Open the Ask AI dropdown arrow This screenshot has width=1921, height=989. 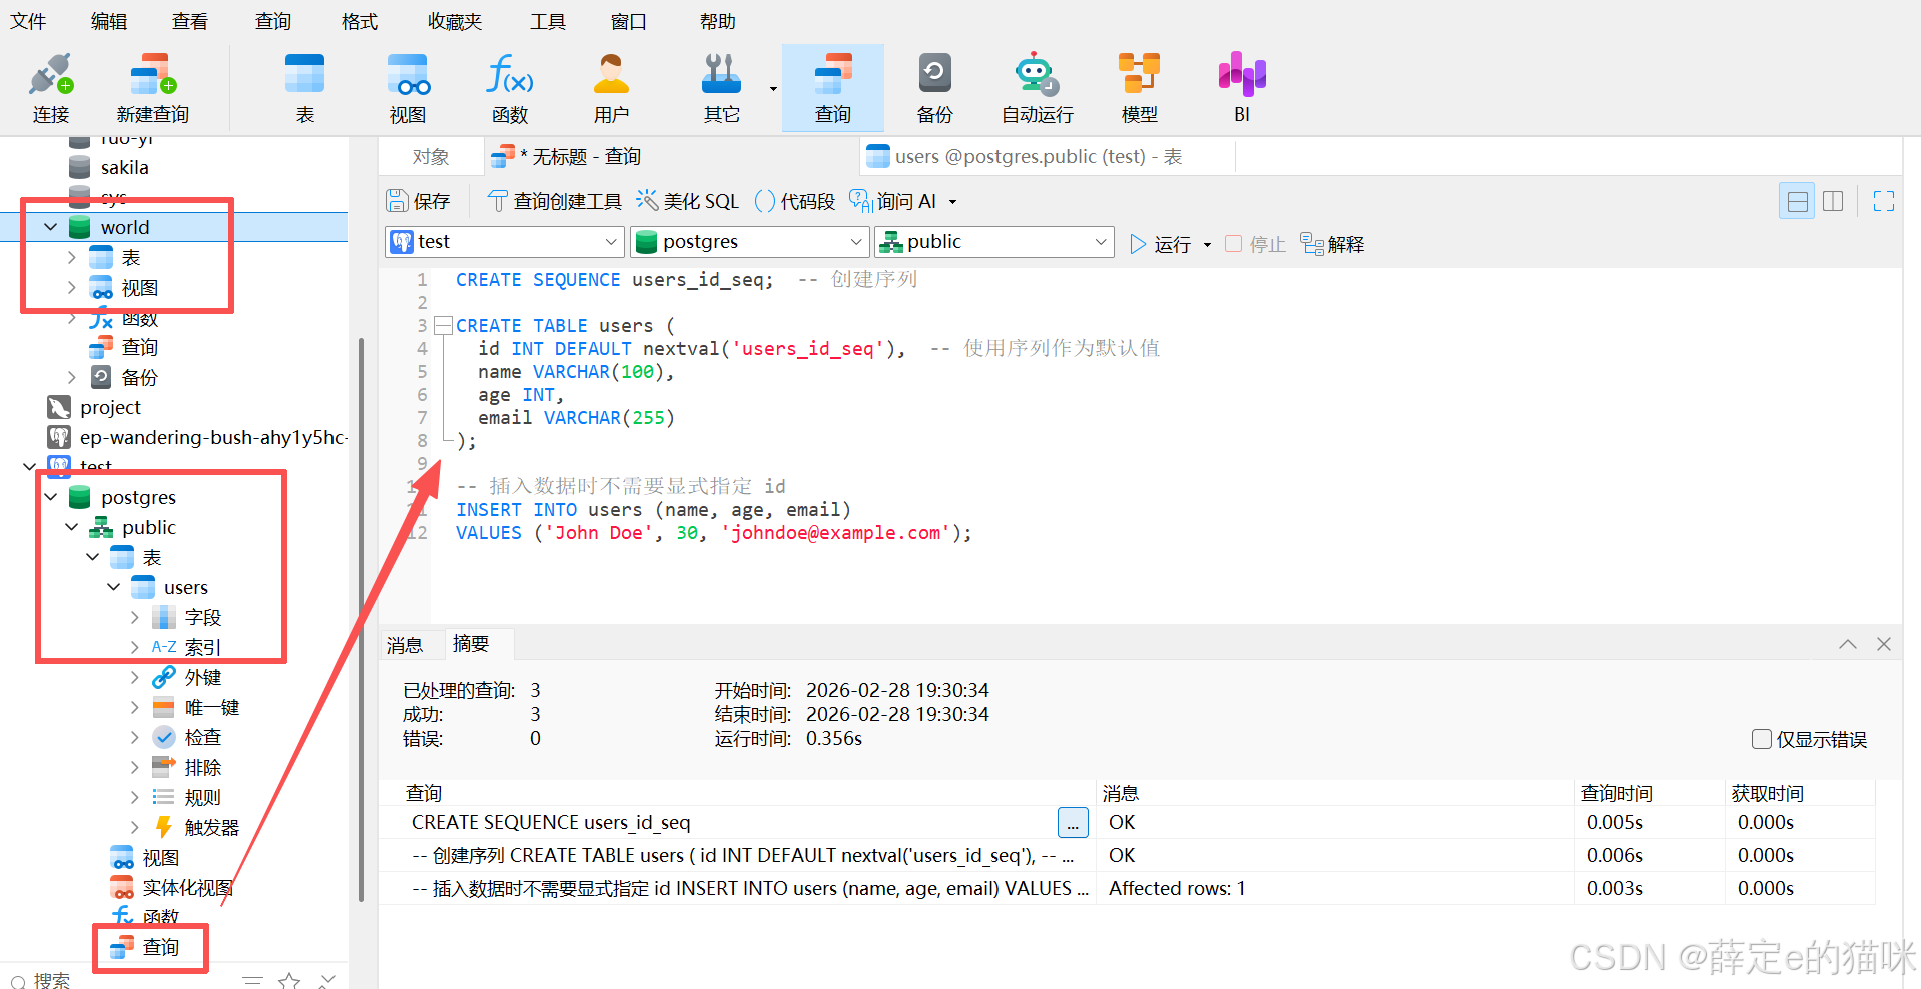[x=952, y=202]
